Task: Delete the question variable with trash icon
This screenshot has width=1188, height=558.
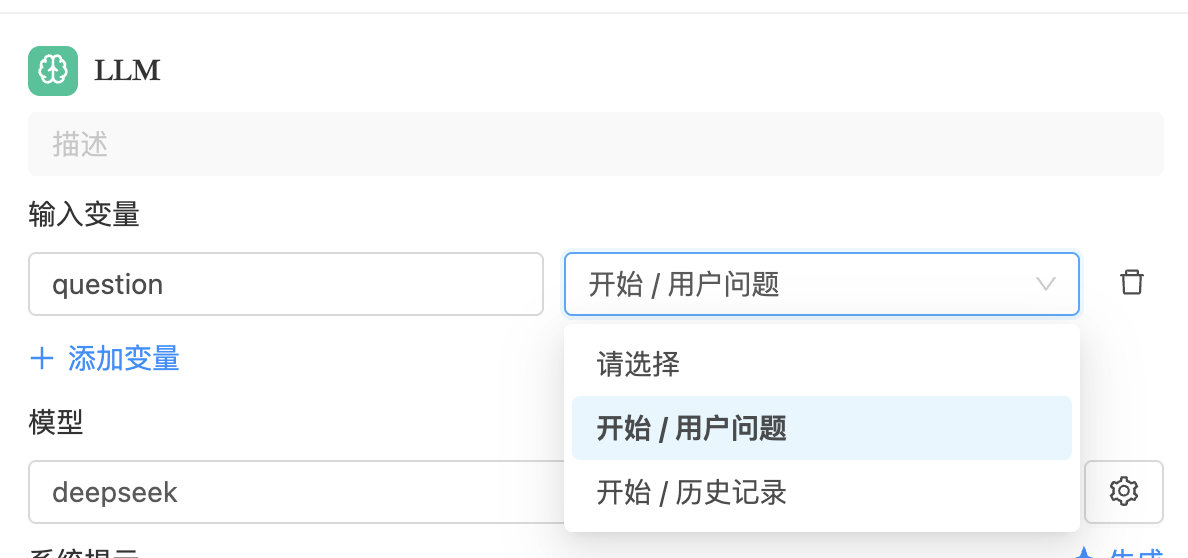Action: click(x=1132, y=283)
